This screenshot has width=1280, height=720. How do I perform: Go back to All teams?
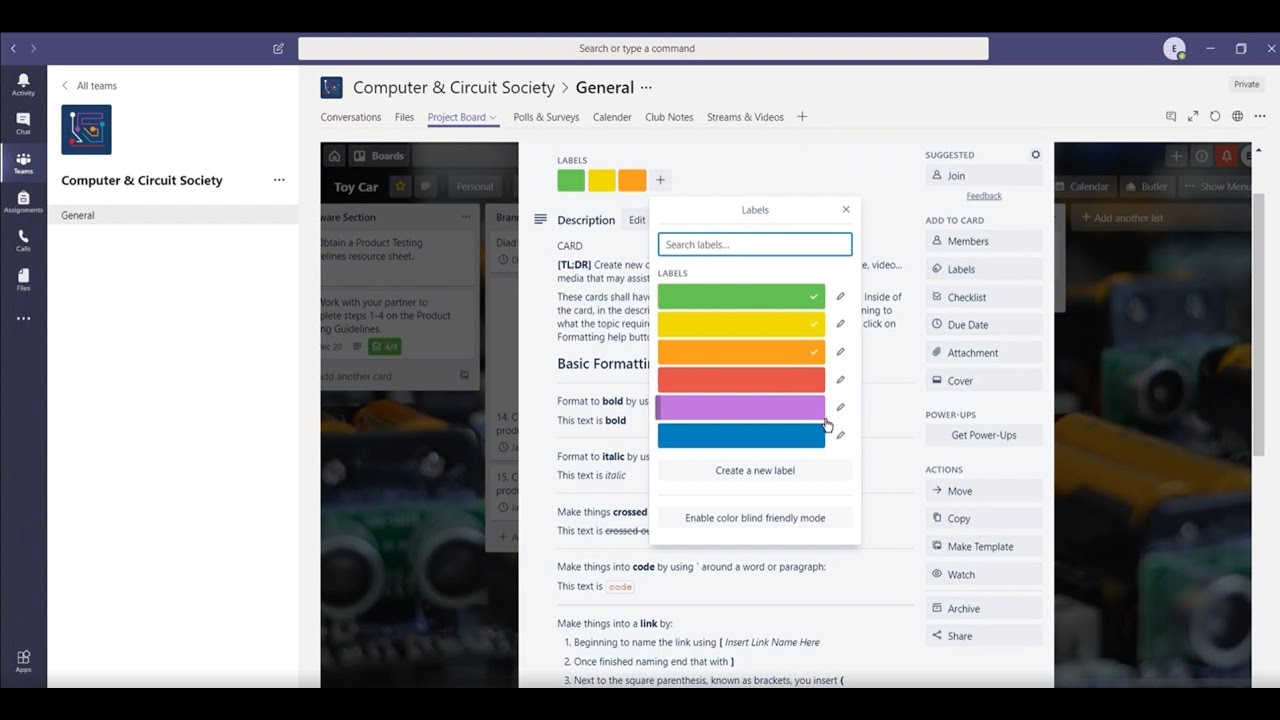click(x=89, y=86)
